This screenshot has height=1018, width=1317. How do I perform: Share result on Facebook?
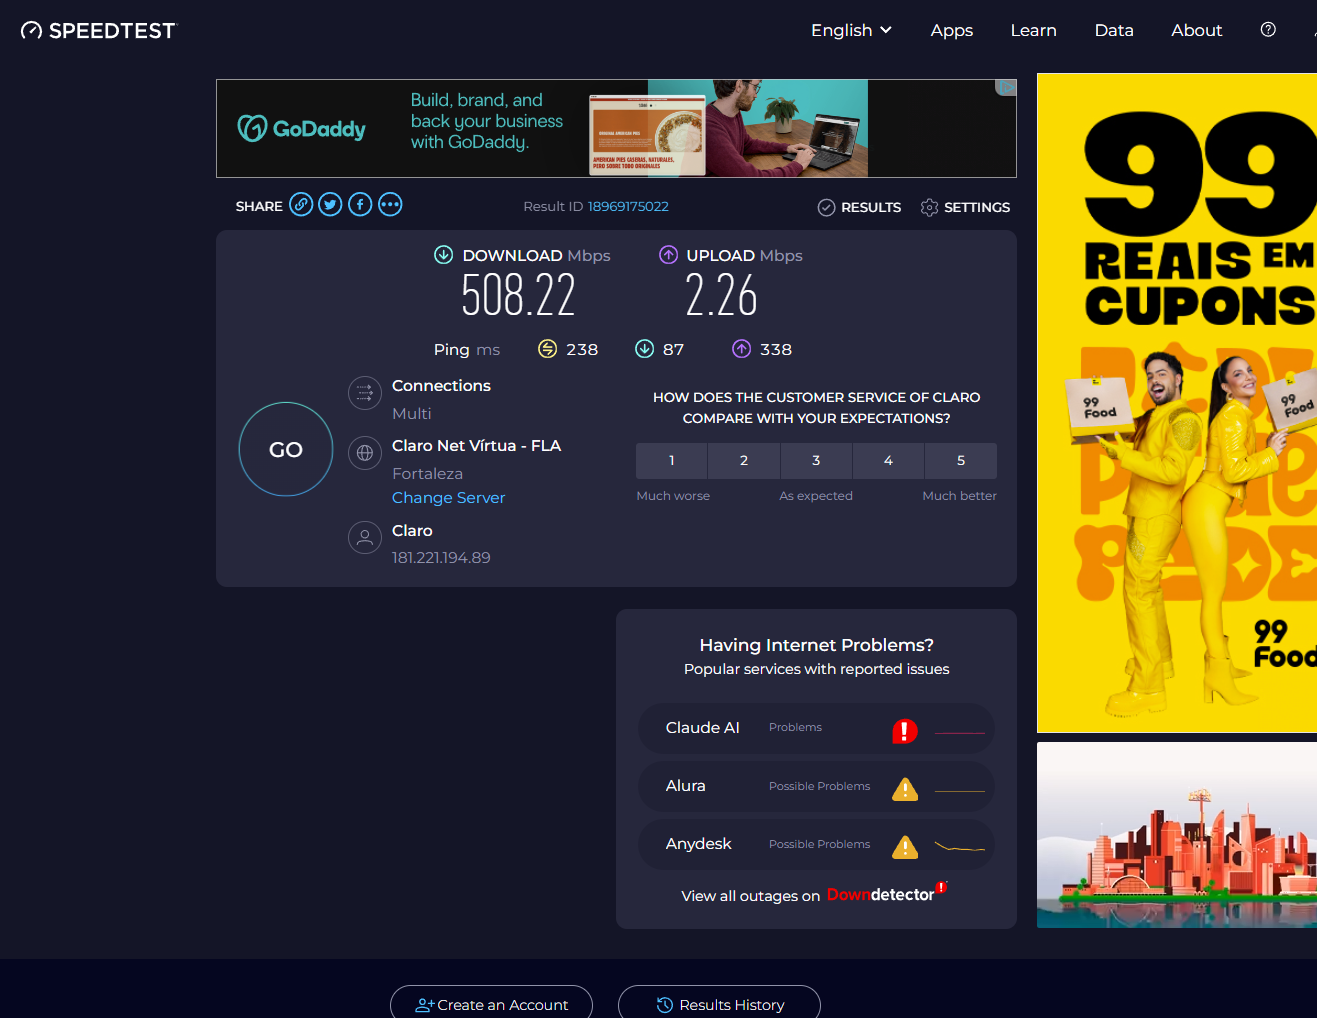(360, 205)
